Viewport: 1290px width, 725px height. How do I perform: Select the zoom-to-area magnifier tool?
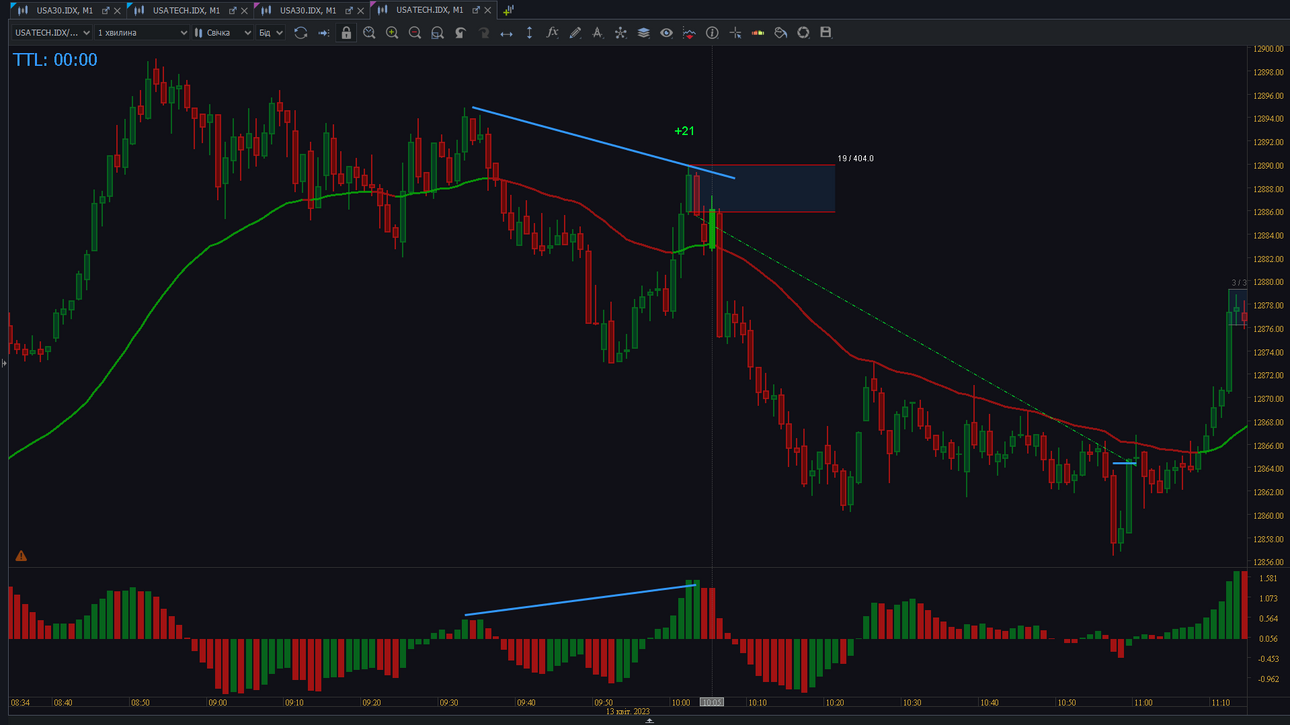437,33
